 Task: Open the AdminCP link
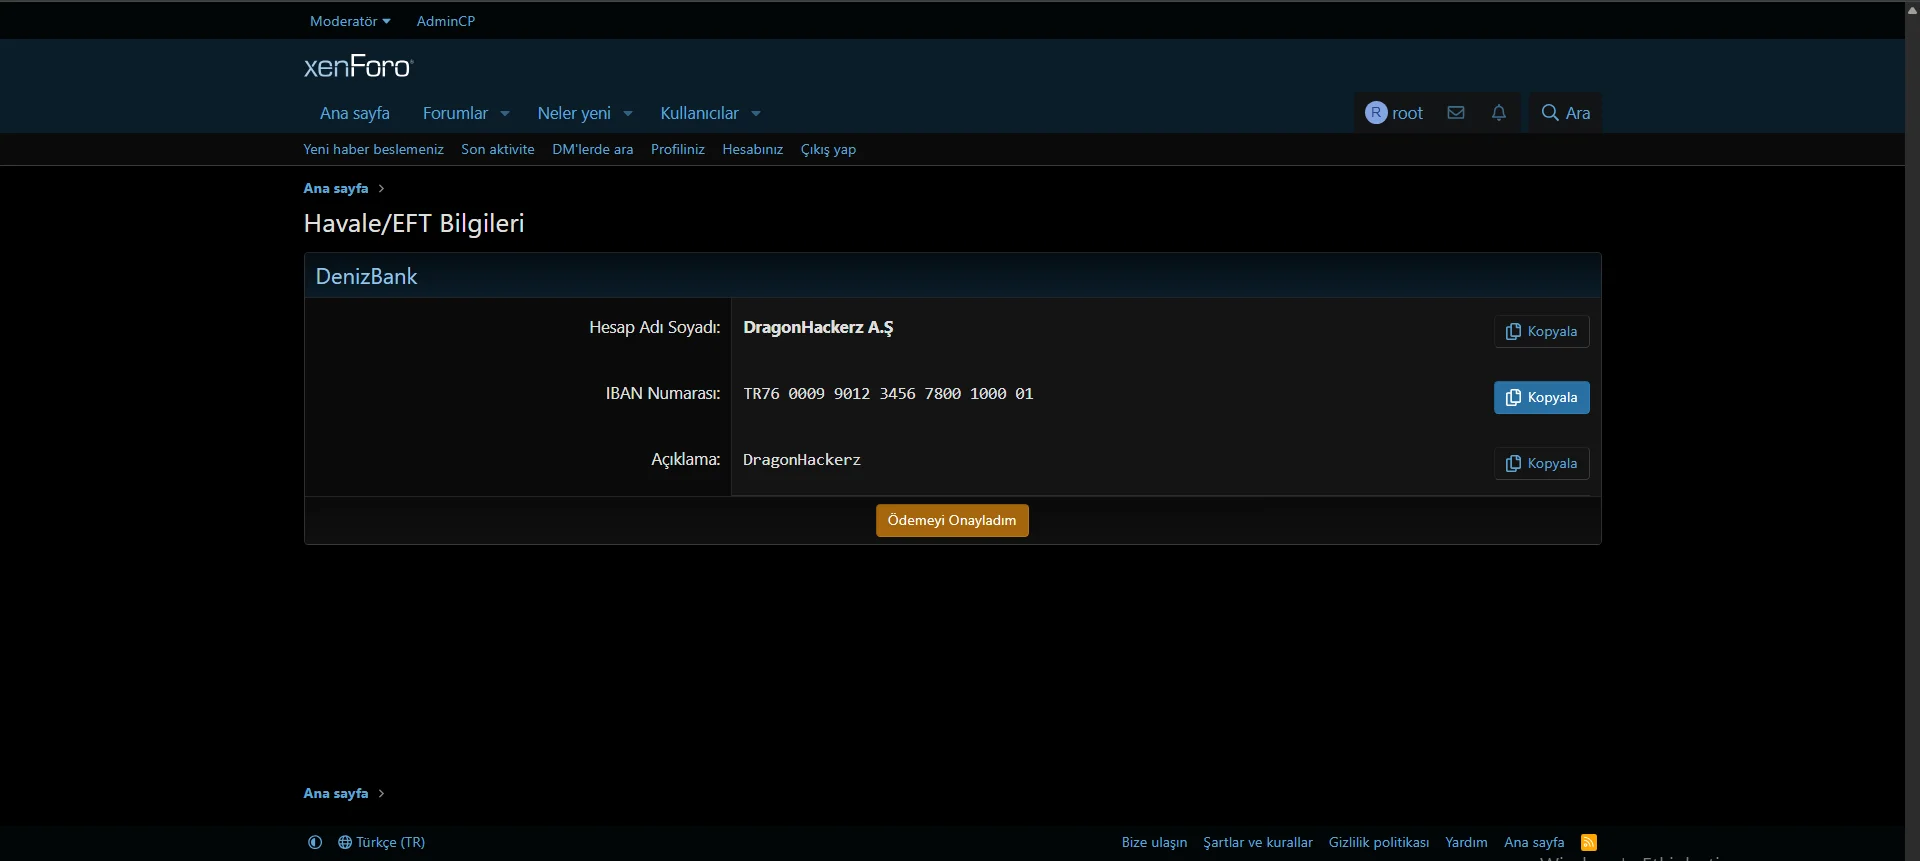(445, 21)
